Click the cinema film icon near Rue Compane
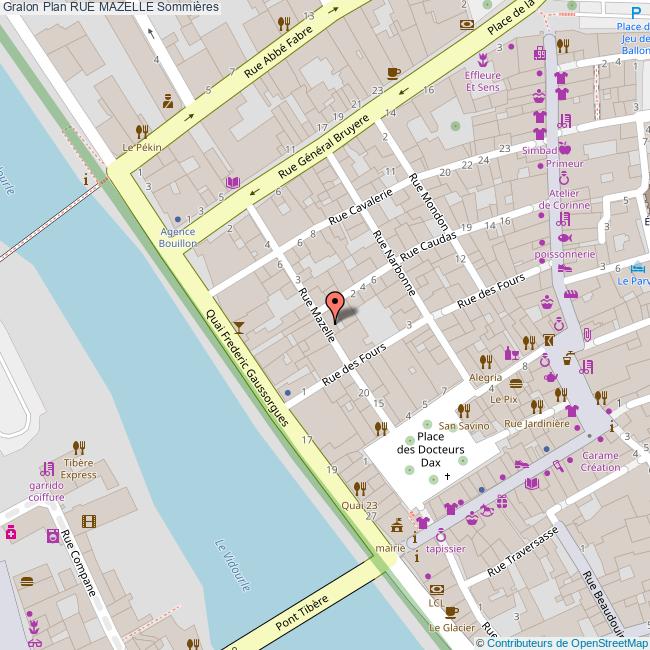 coord(90,520)
